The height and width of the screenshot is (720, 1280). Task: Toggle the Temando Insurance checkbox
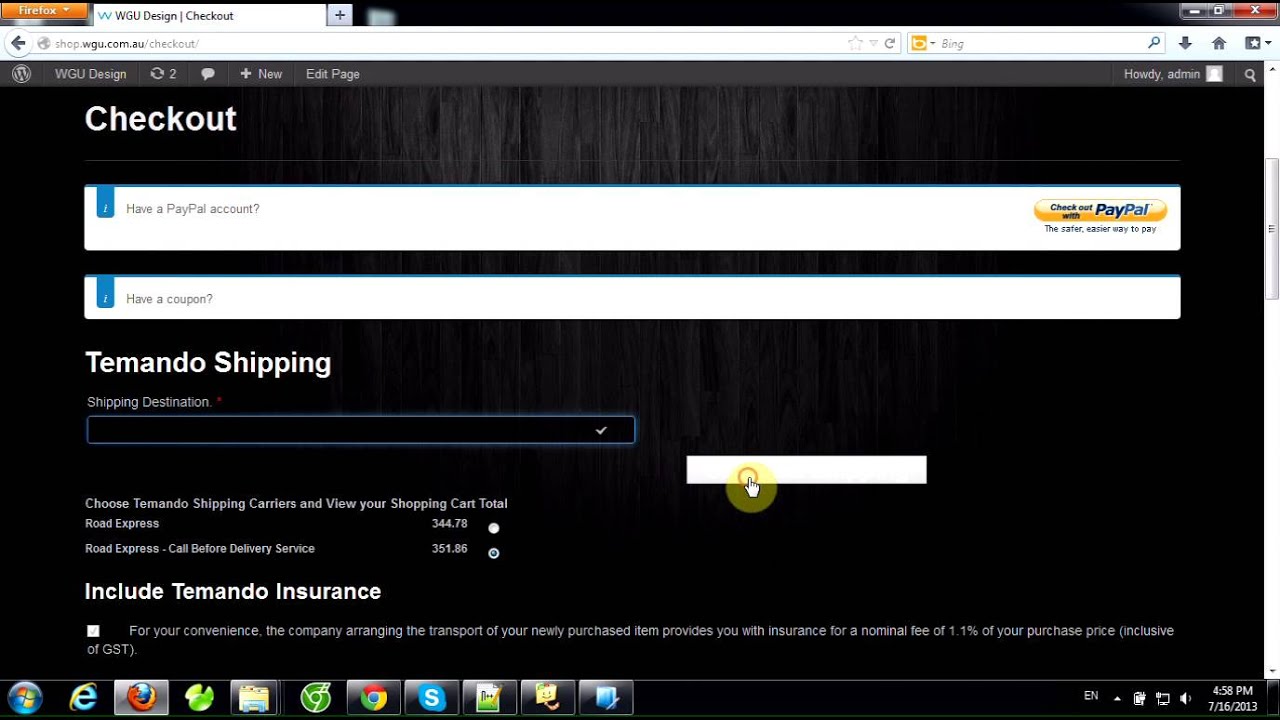pyautogui.click(x=93, y=631)
